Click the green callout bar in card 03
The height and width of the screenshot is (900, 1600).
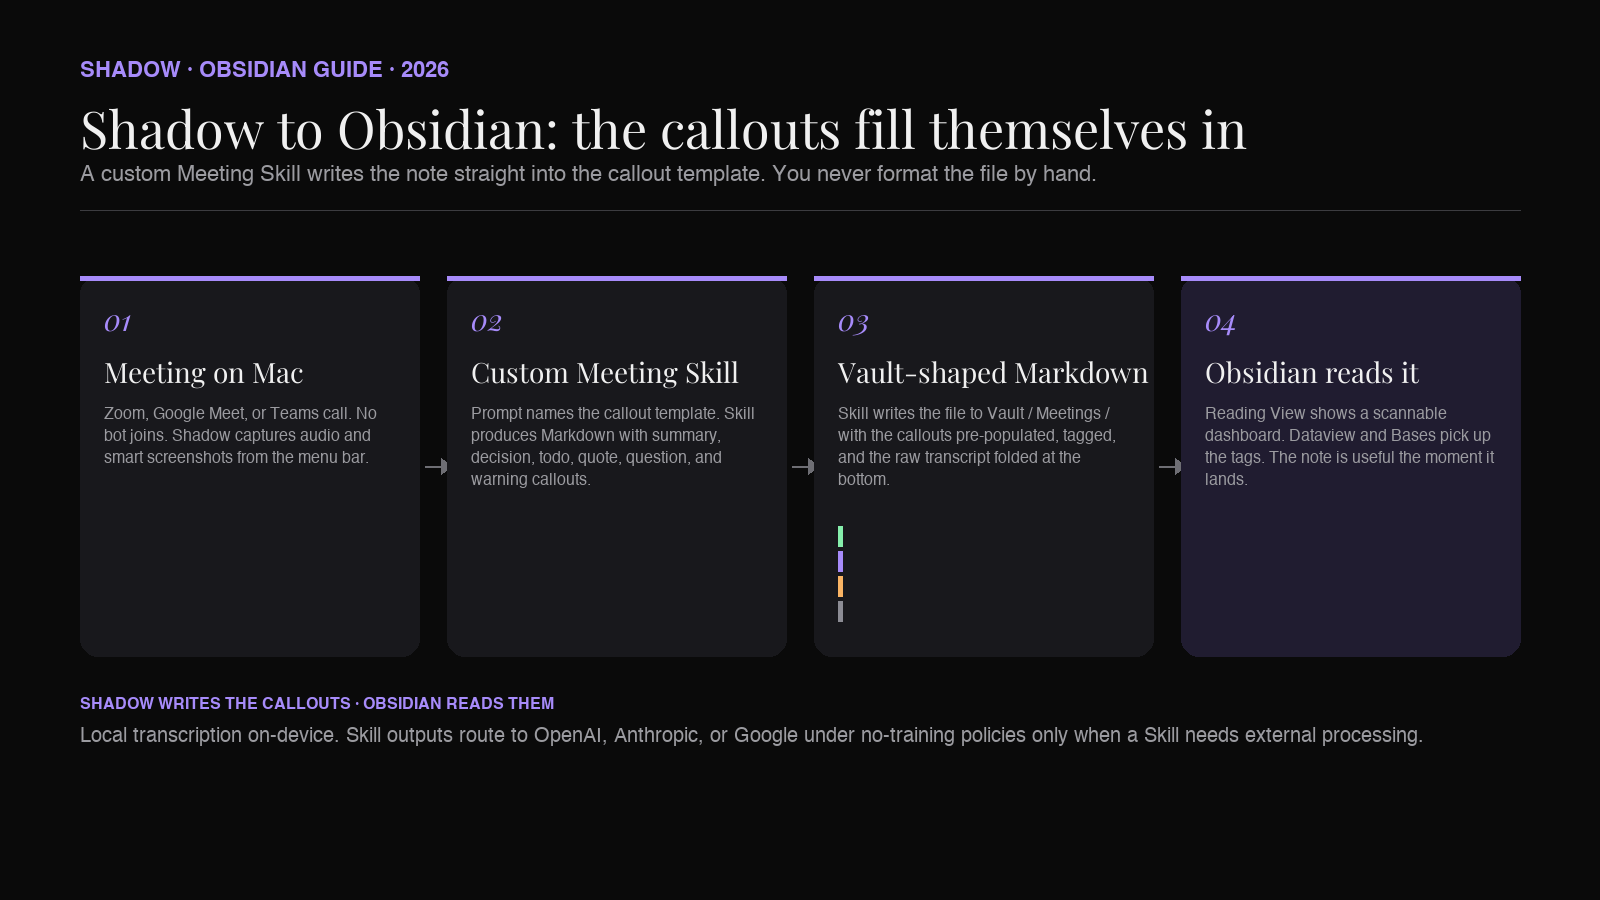pyautogui.click(x=840, y=536)
